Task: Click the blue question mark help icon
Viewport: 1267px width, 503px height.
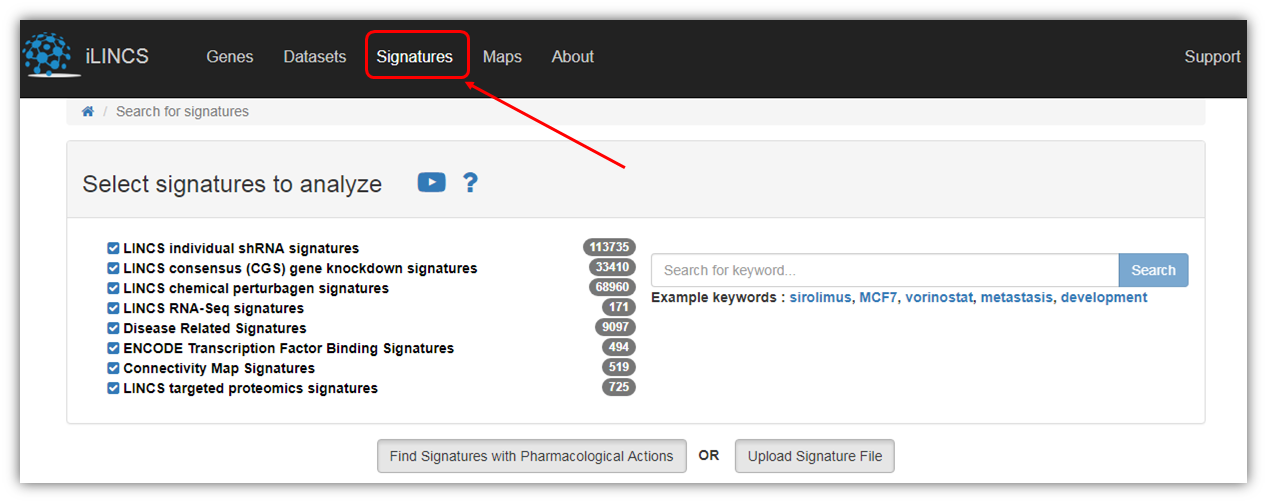Action: click(x=470, y=182)
